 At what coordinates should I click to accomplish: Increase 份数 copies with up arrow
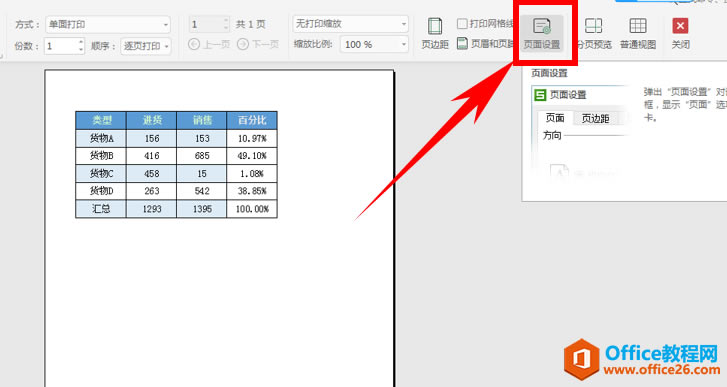(x=81, y=42)
